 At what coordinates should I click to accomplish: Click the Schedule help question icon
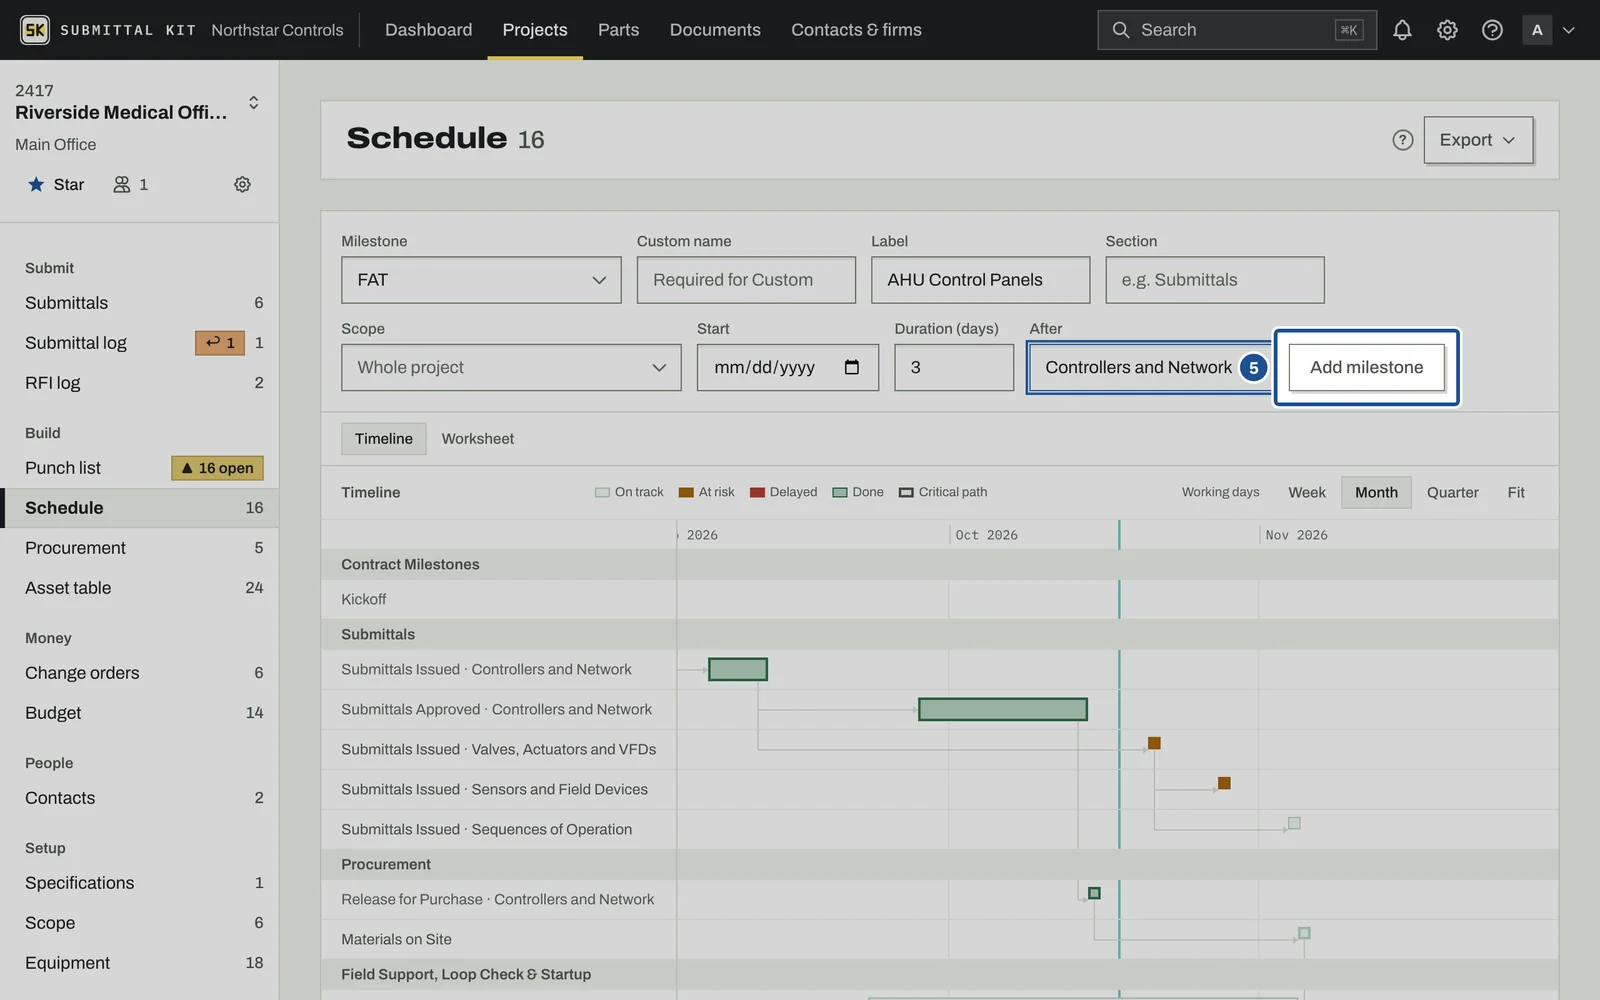tap(1403, 140)
